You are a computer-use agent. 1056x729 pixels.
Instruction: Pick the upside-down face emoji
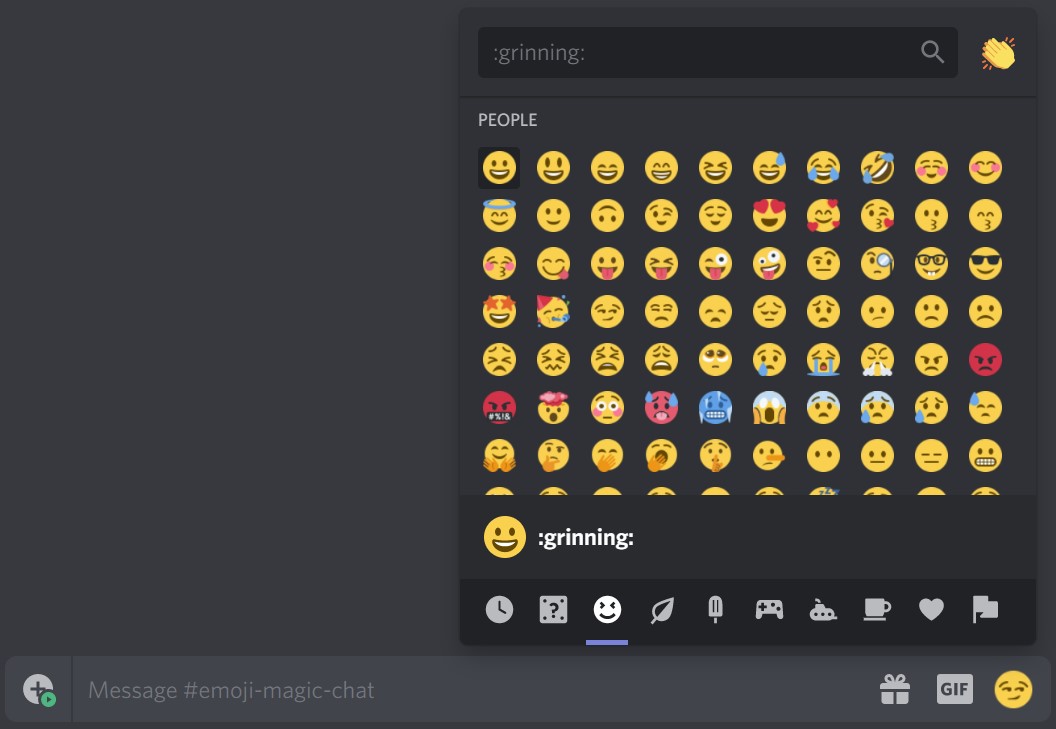click(607, 216)
